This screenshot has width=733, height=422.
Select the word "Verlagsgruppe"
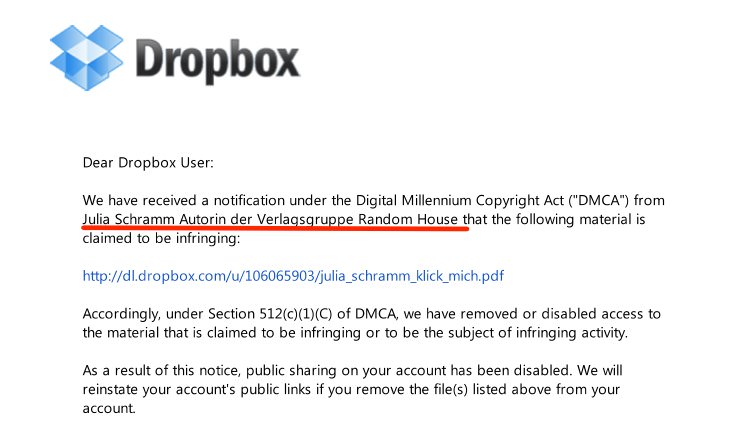pyautogui.click(x=303, y=219)
